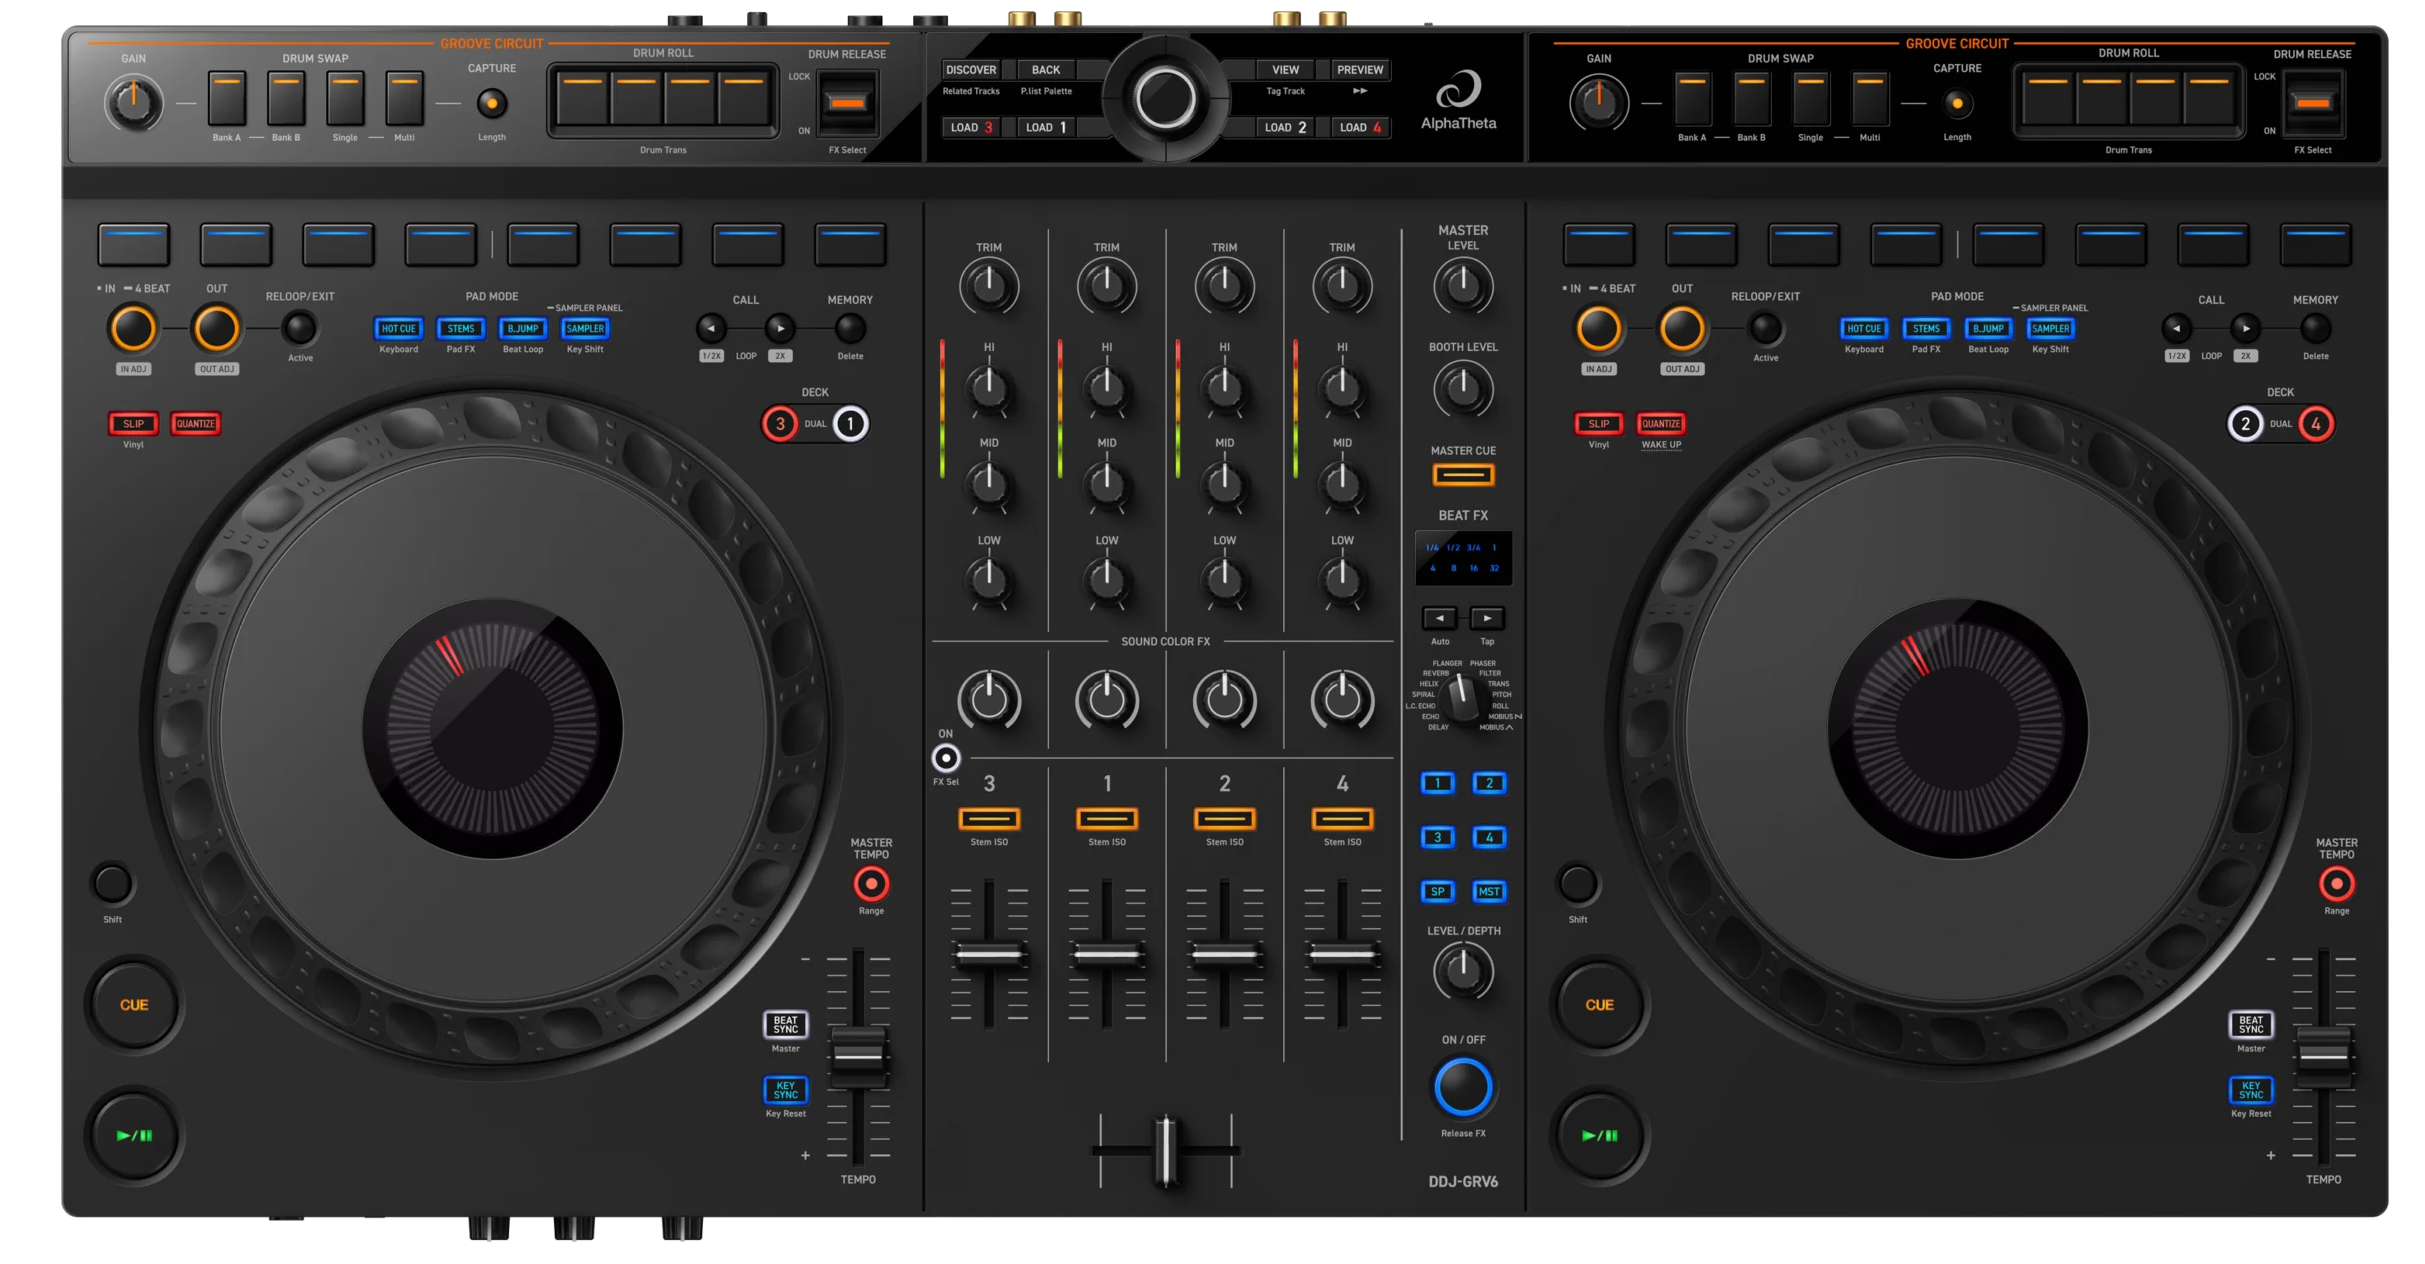The image size is (2425, 1264).
Task: Toggle SLIP on the left deck
Action: (x=133, y=424)
